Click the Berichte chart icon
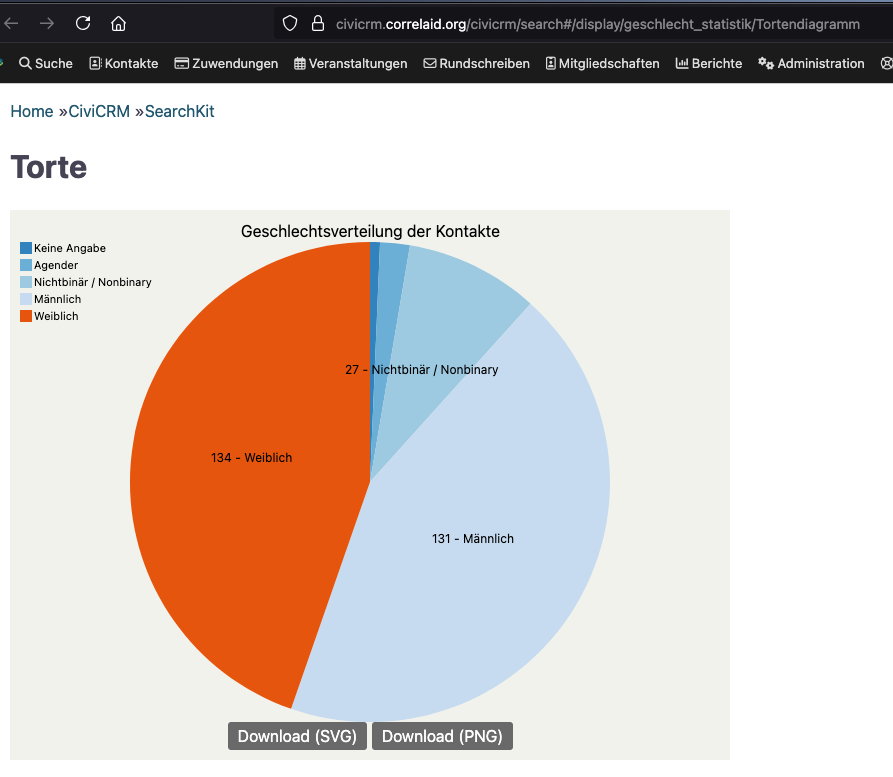 click(x=683, y=63)
